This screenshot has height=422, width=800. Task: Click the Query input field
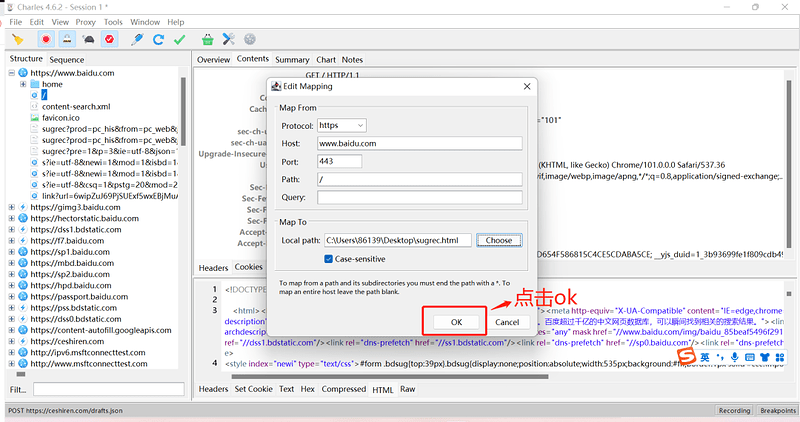(x=419, y=197)
